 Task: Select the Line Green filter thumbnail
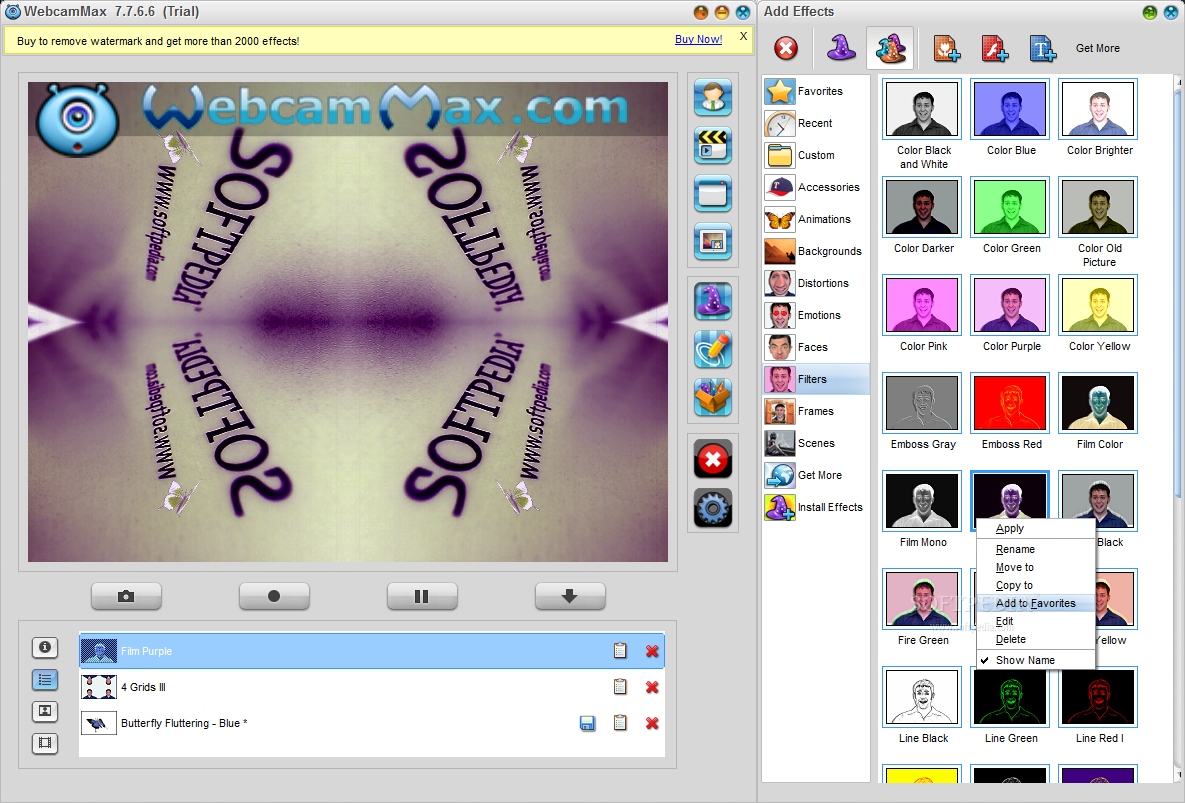pos(1010,696)
